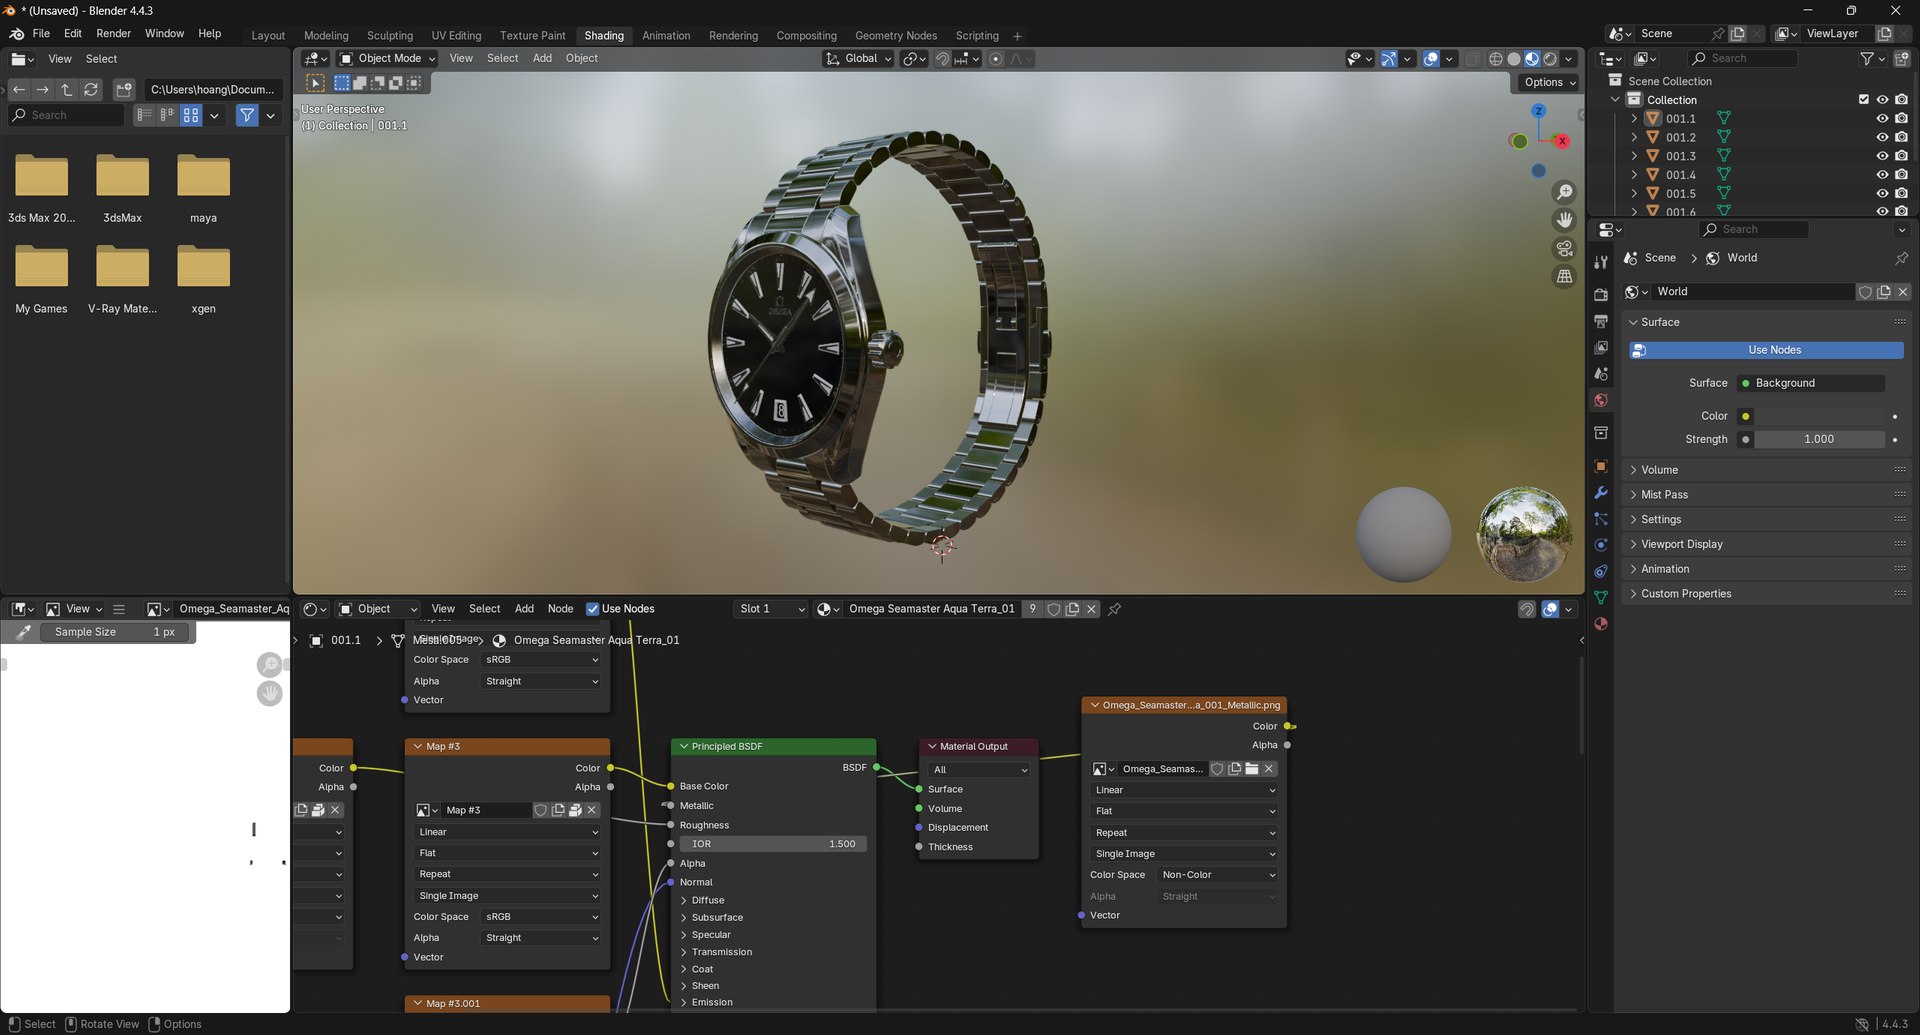Click the Use Nodes button in World Surface

click(x=1766, y=350)
